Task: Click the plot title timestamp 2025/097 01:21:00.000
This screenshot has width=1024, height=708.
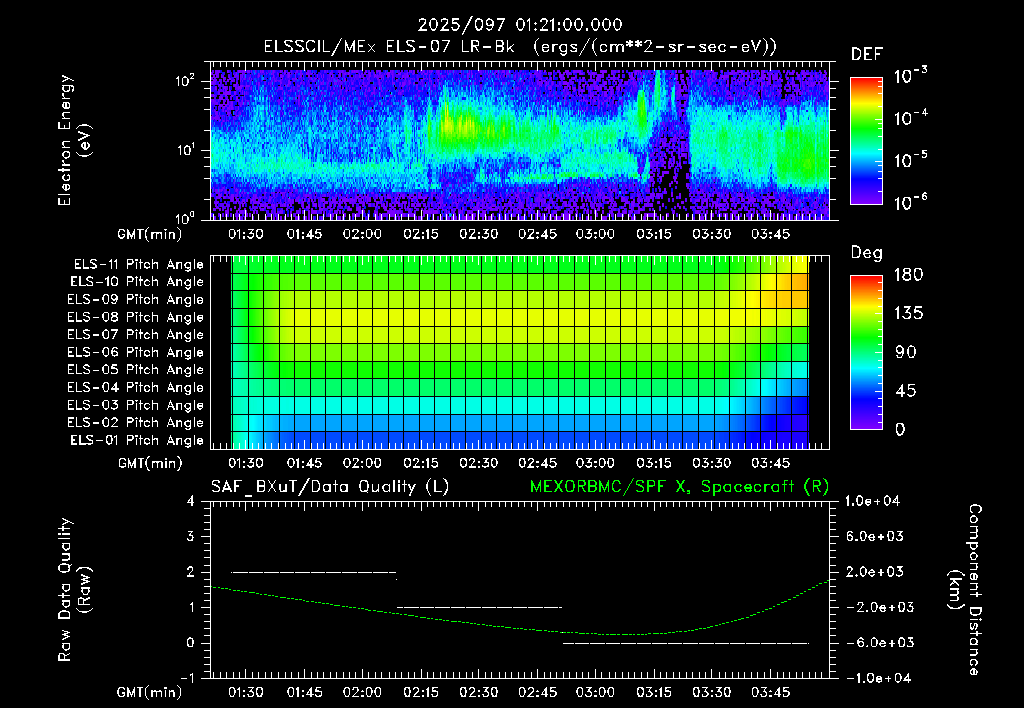Action: tap(520, 25)
